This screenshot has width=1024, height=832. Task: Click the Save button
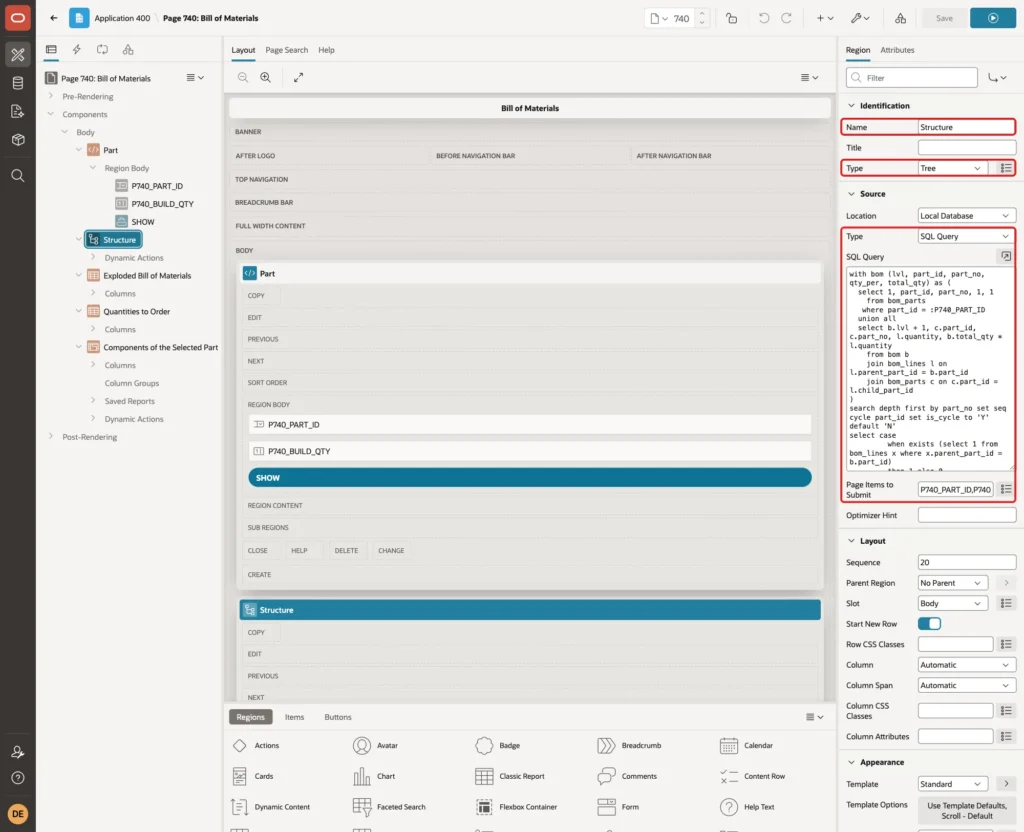[x=944, y=18]
